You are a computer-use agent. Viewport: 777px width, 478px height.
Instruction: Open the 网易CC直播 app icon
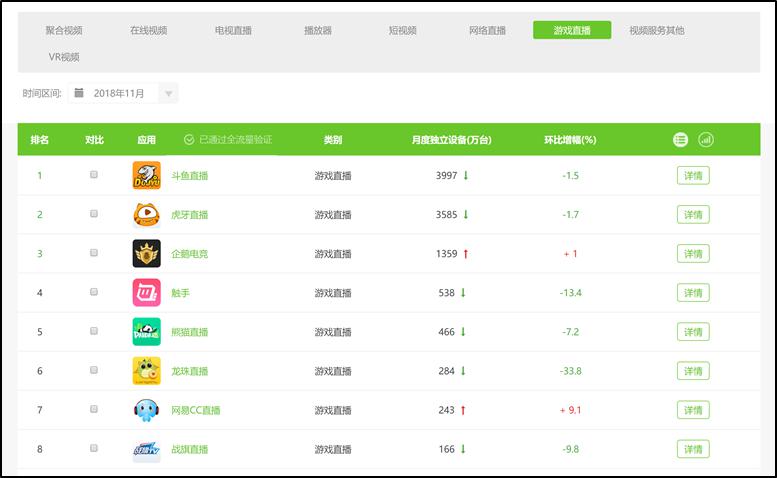tap(147, 410)
